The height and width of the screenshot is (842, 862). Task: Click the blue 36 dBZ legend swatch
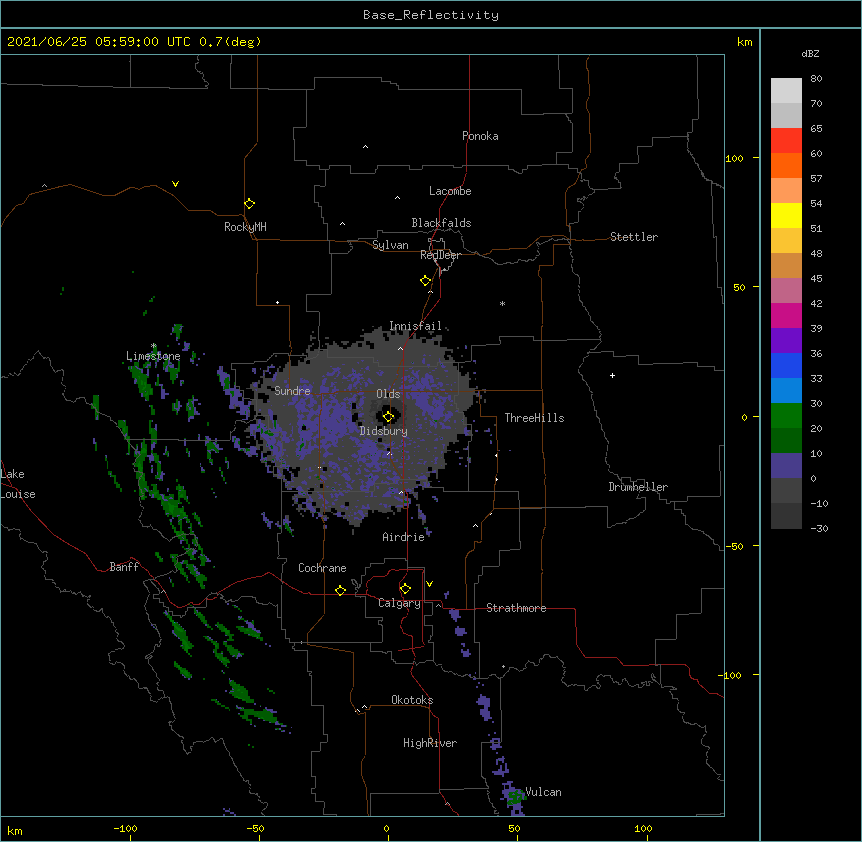pos(786,365)
